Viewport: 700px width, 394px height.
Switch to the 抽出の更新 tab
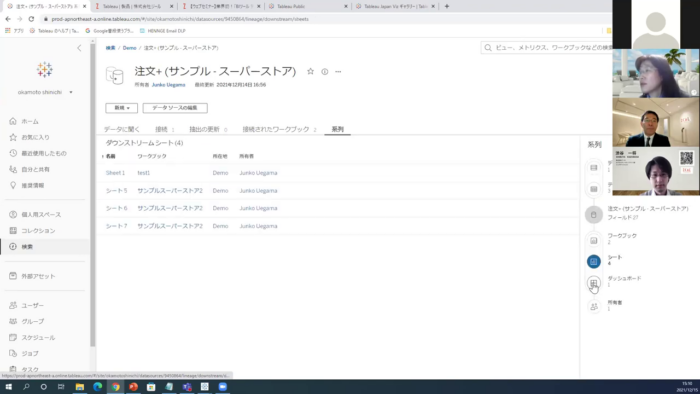[x=208, y=129]
